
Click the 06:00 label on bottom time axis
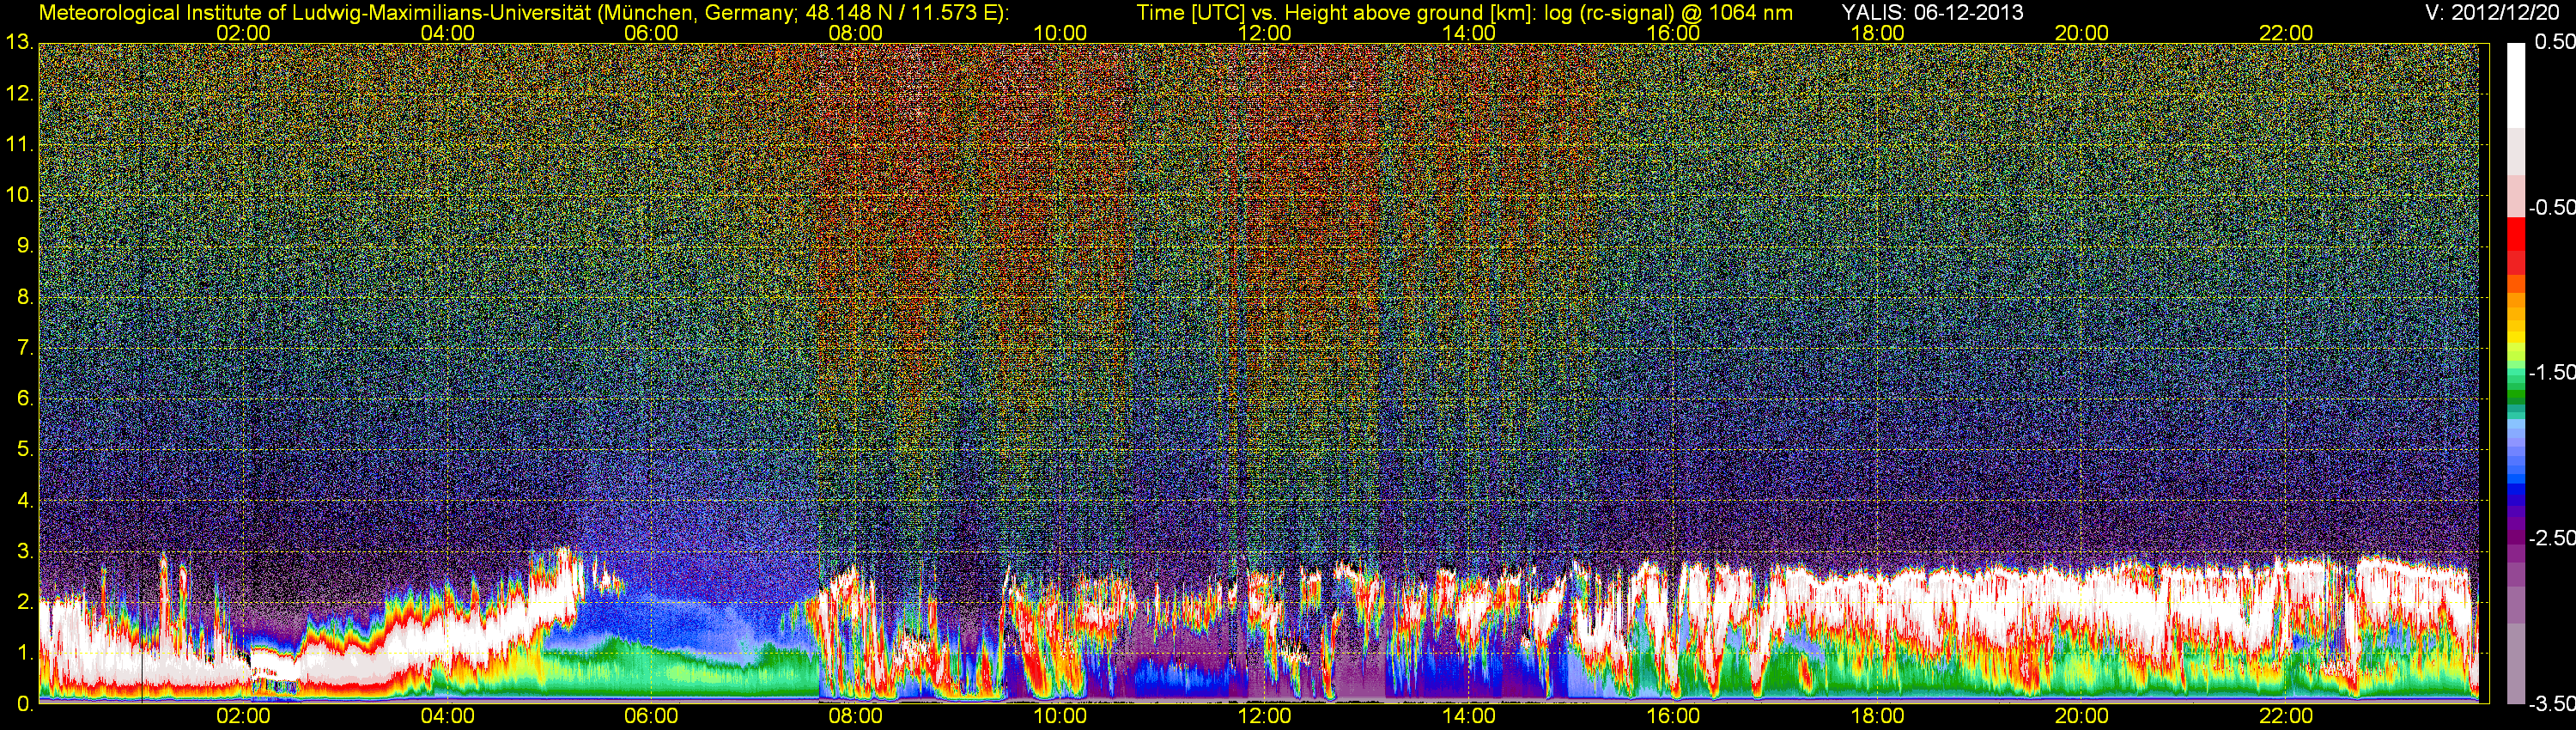pos(651,716)
